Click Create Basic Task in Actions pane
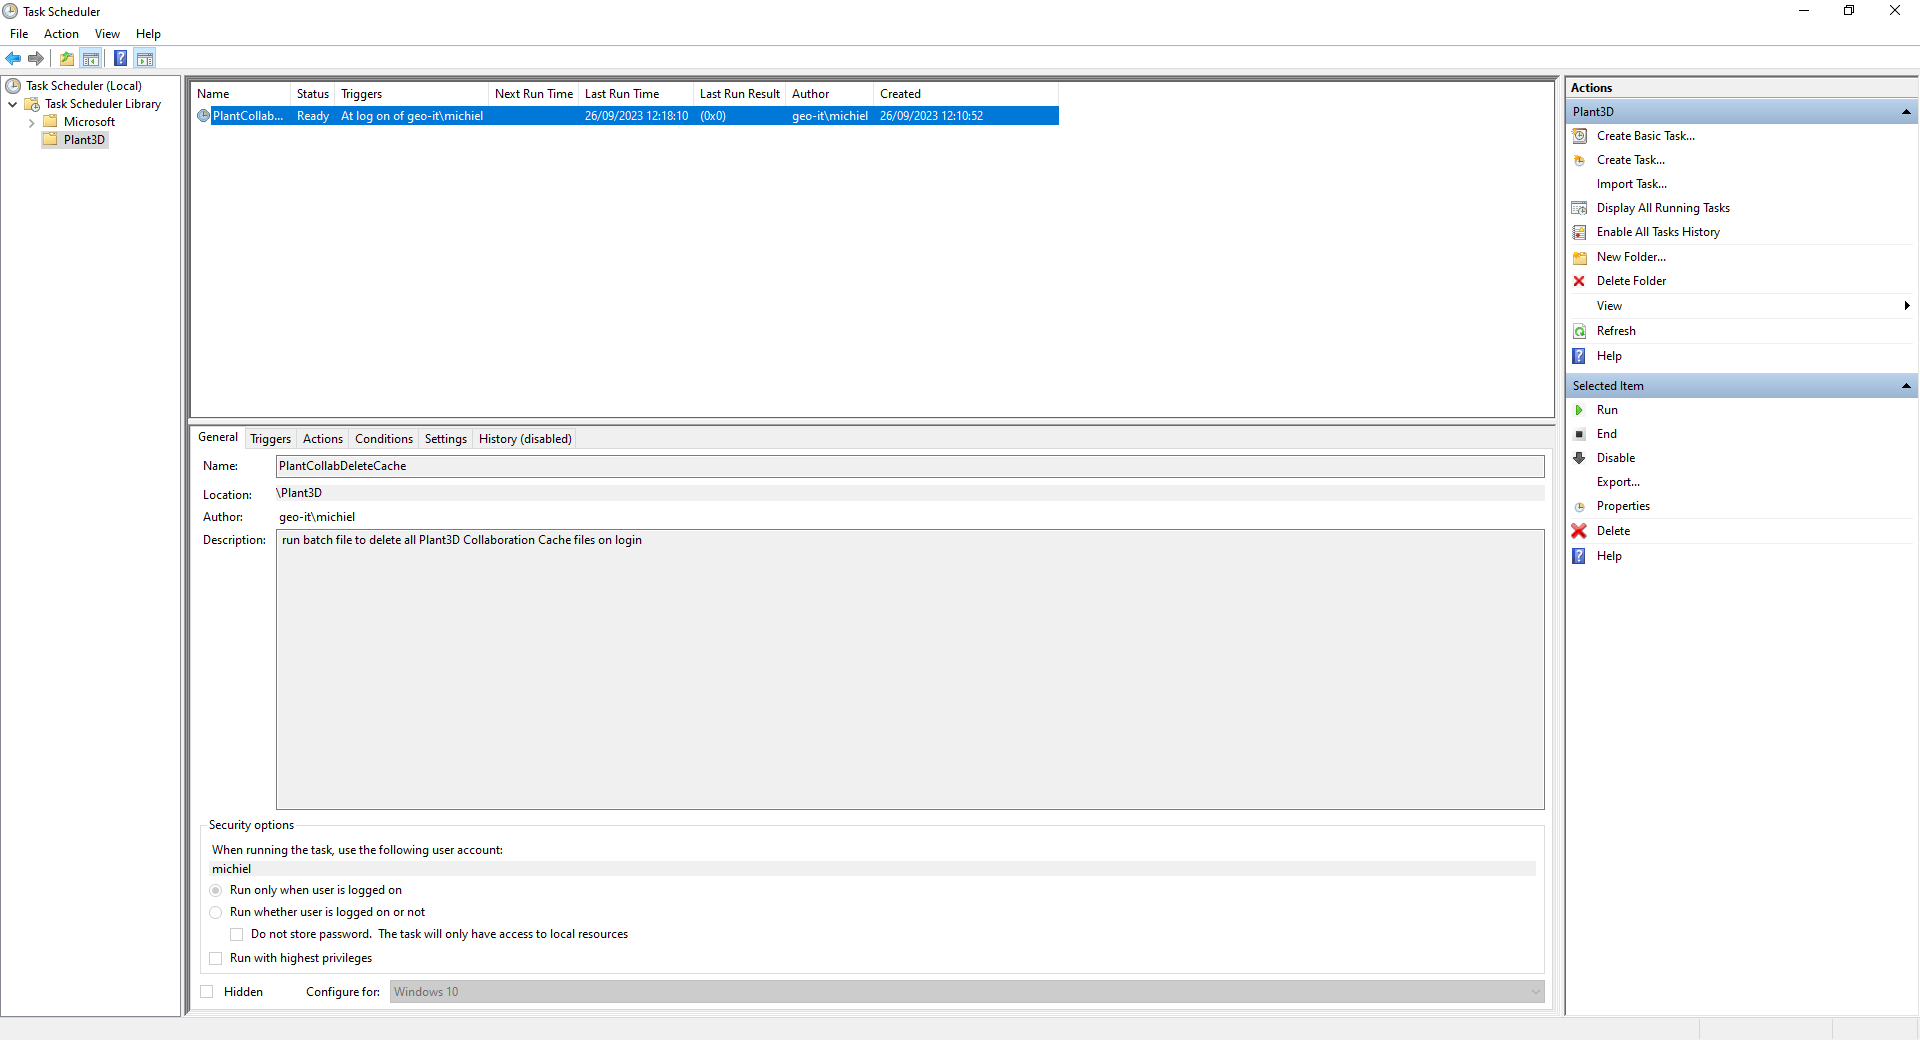The height and width of the screenshot is (1040, 1920). (1645, 136)
